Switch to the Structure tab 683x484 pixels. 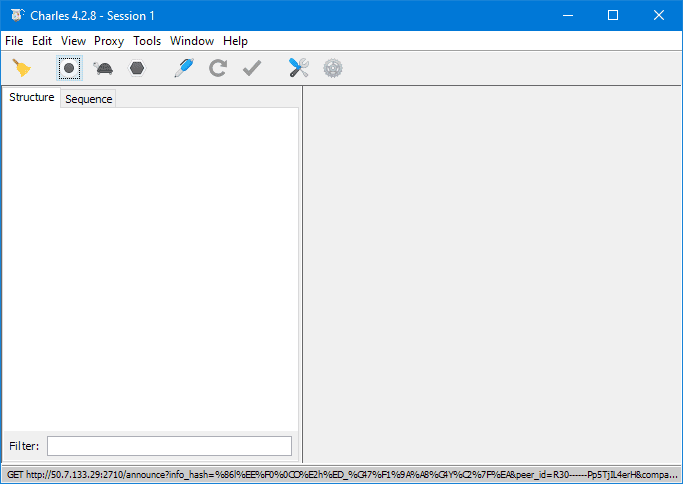[x=31, y=97]
